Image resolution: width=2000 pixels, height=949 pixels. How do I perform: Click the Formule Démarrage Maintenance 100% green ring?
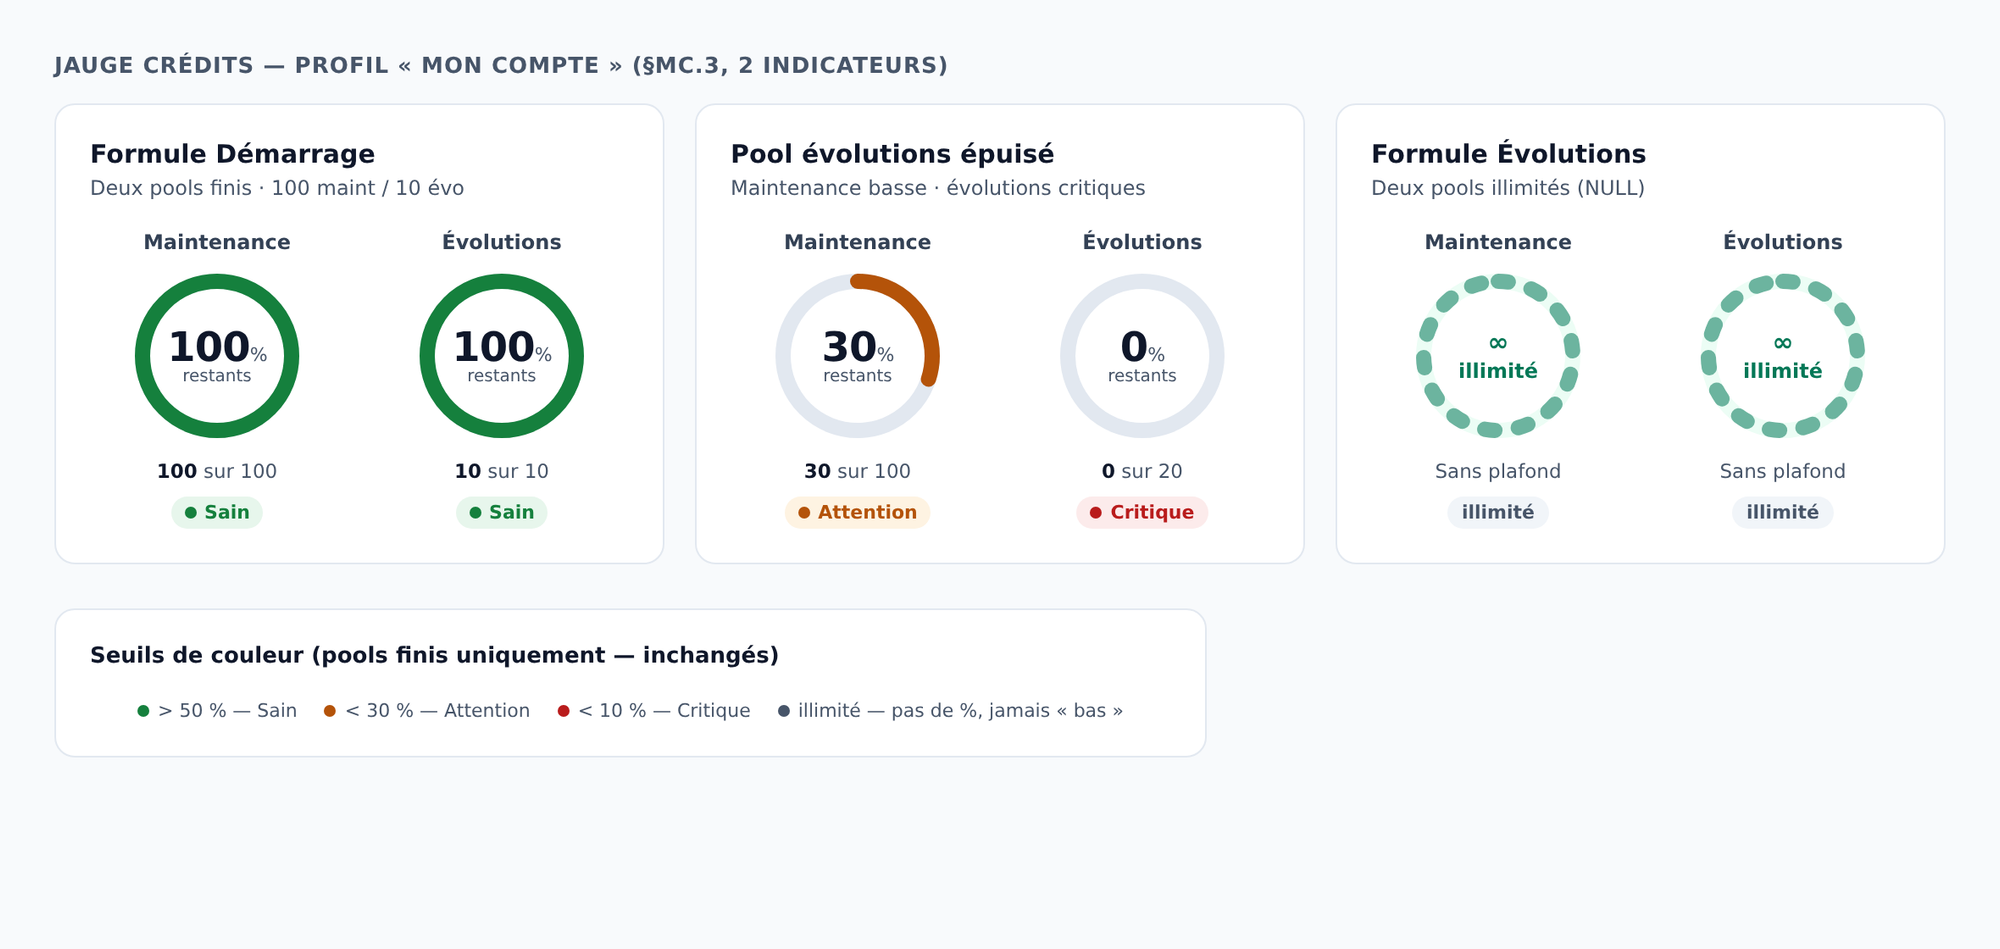pos(217,356)
